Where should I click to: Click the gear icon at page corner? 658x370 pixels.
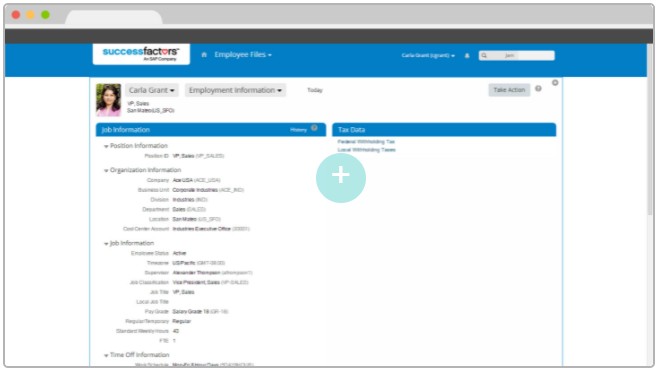pyautogui.click(x=555, y=83)
